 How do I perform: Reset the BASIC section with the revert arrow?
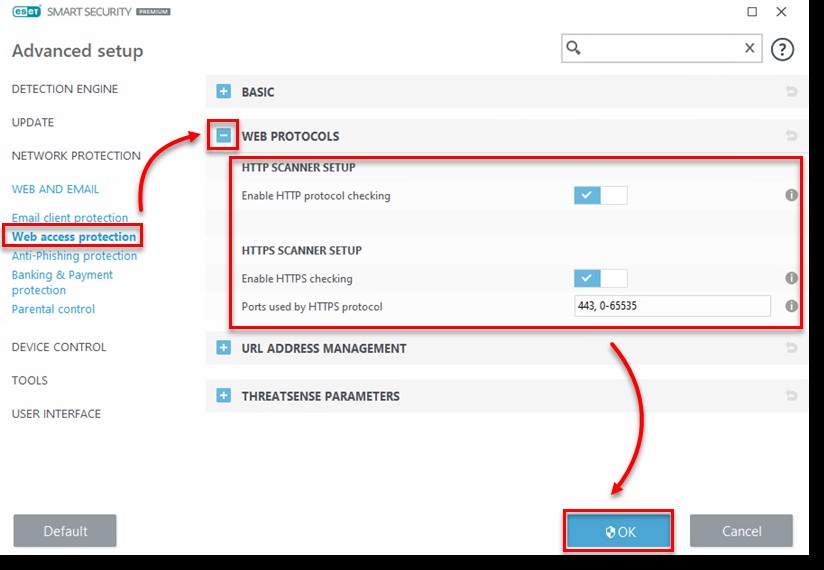[791, 91]
